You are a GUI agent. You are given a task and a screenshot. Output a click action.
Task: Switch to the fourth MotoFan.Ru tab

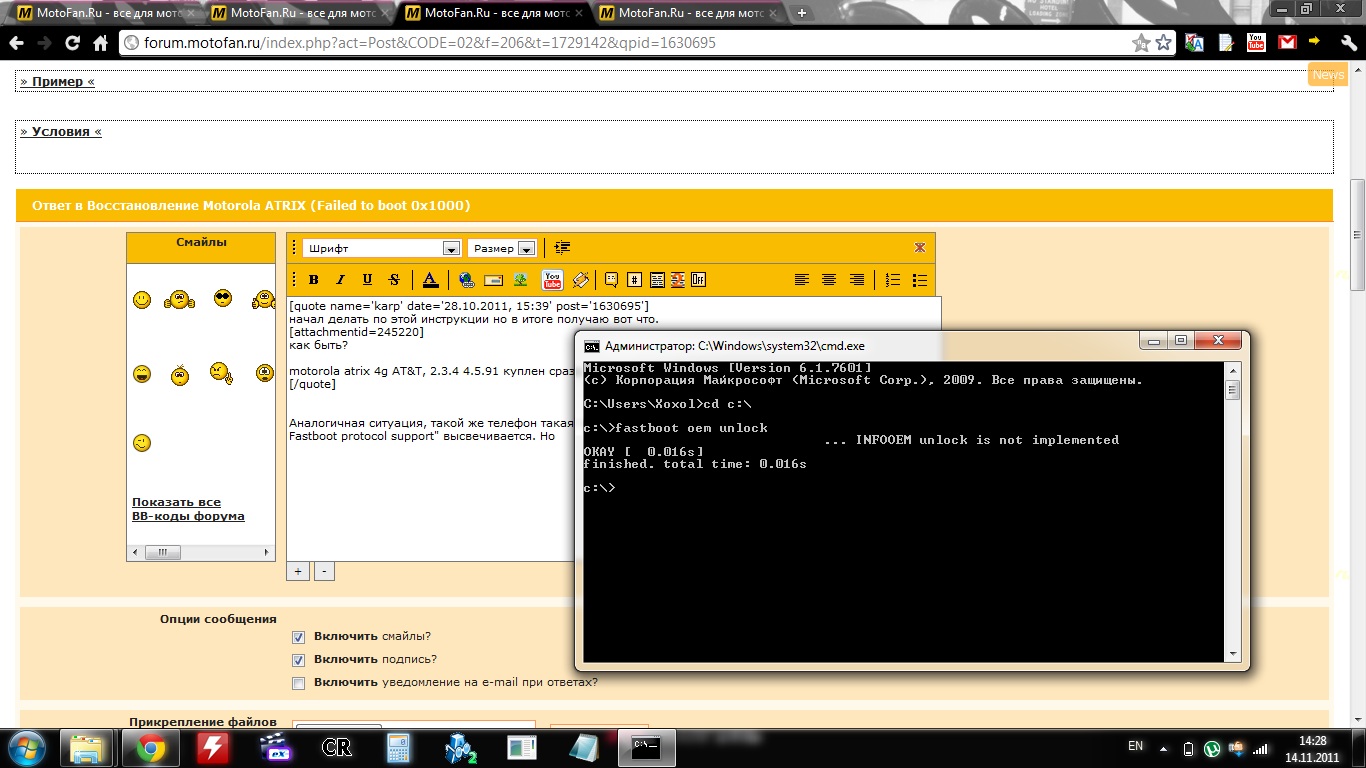688,13
